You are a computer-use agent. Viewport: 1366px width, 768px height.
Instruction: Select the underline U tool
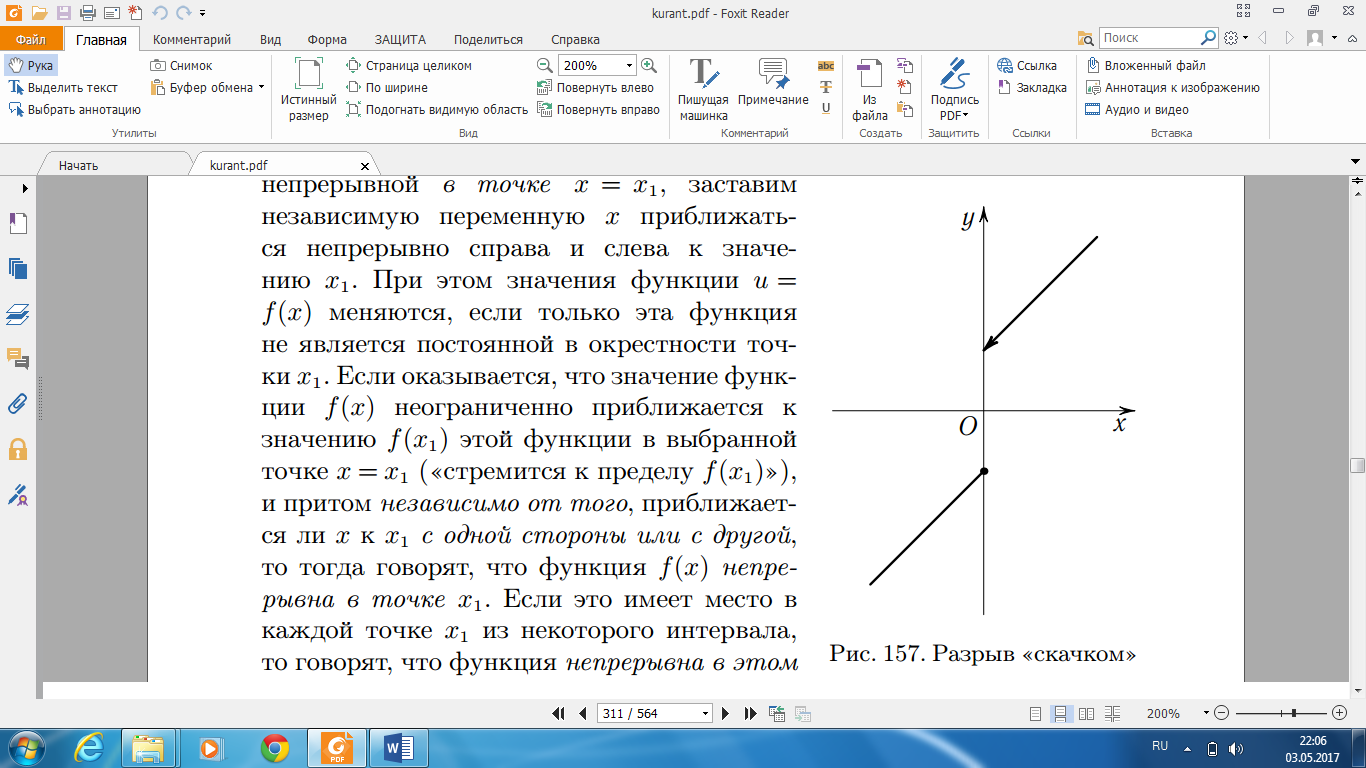pyautogui.click(x=826, y=108)
